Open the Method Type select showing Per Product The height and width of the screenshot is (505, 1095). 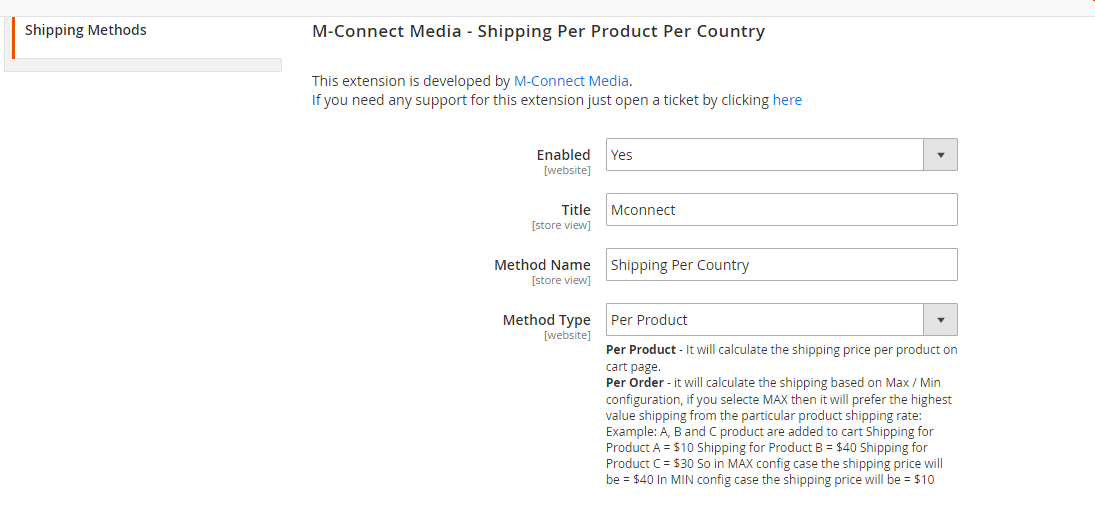click(765, 320)
